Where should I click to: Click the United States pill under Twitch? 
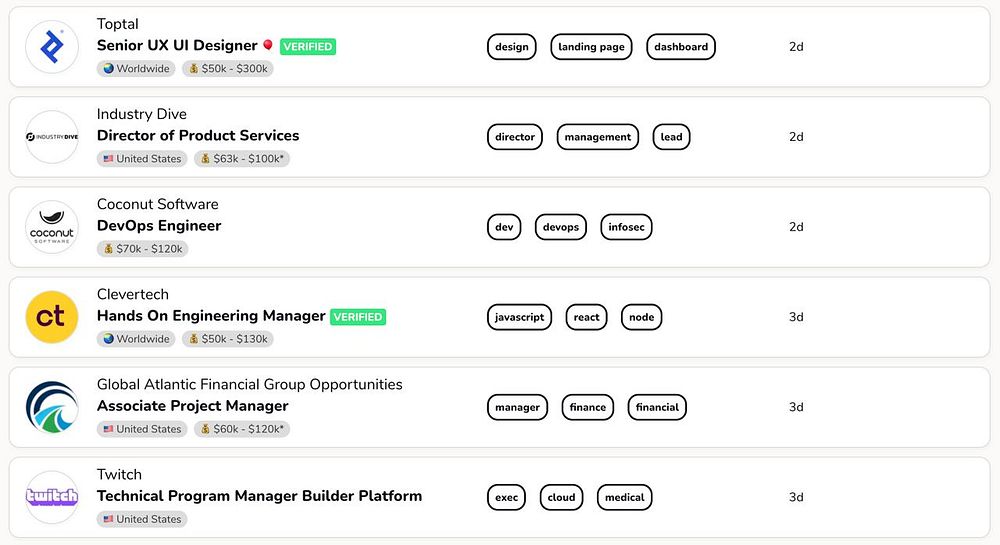[x=142, y=519]
